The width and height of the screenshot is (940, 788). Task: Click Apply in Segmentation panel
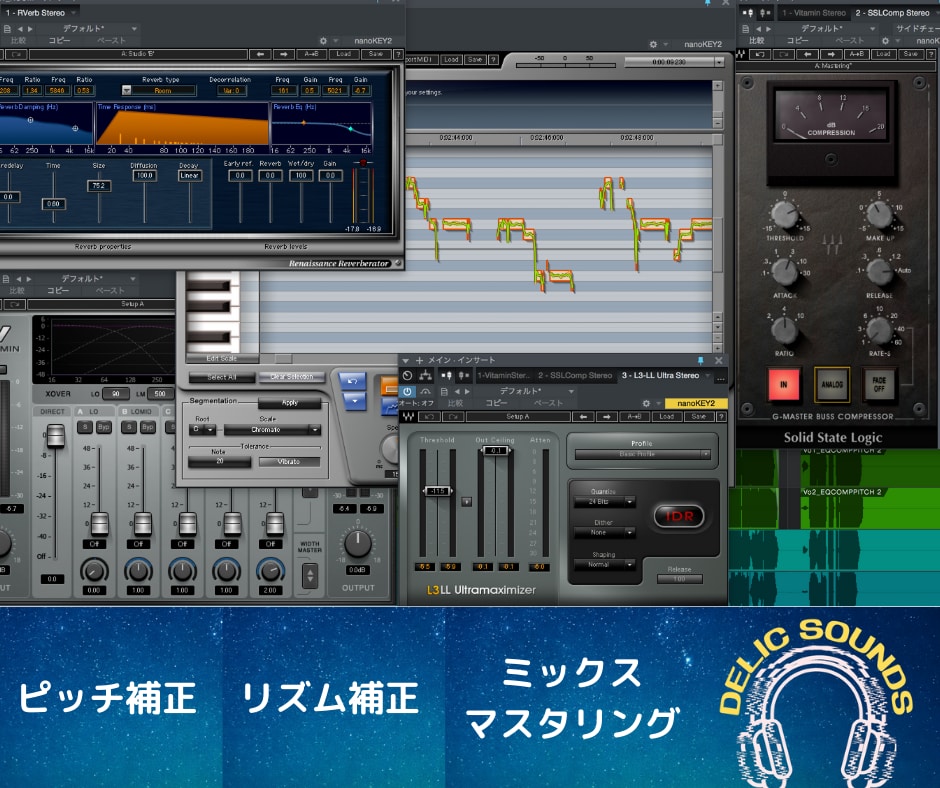click(290, 403)
